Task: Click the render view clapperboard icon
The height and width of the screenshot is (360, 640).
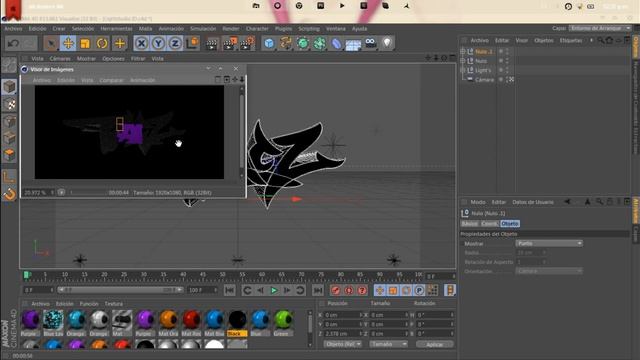Action: pos(212,43)
